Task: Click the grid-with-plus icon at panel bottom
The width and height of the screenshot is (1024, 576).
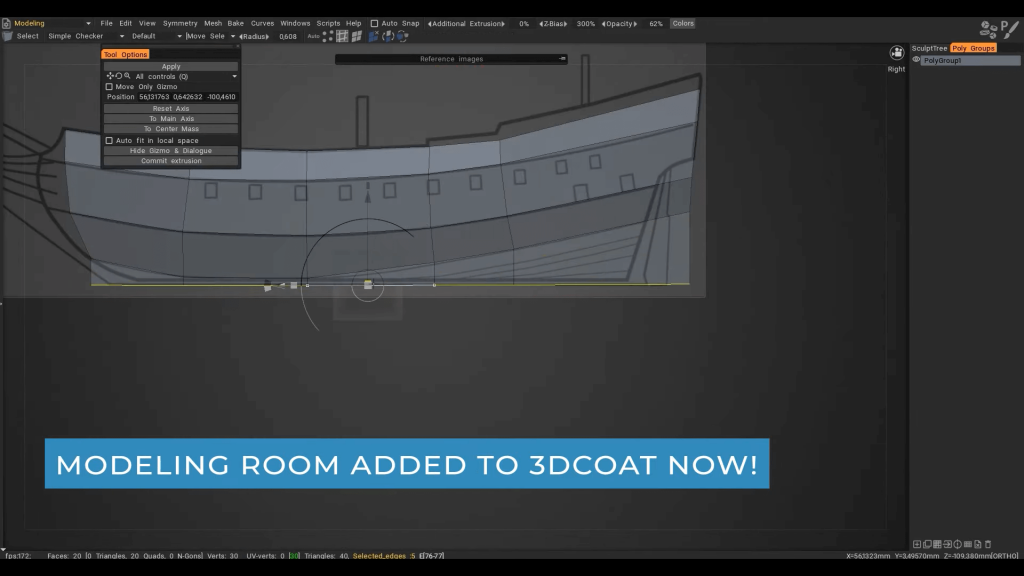Action: 937,544
